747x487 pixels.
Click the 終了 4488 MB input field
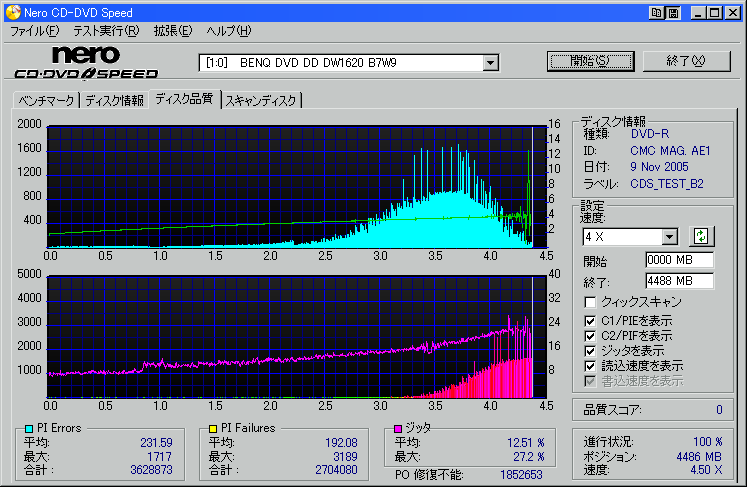point(679,280)
